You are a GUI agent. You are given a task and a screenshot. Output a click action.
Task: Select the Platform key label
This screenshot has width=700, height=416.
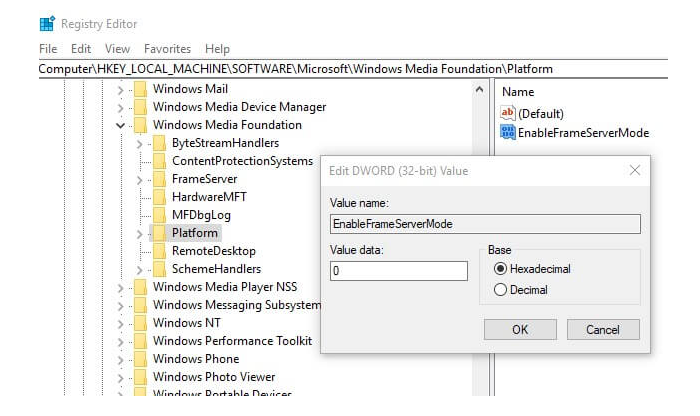[x=195, y=233]
